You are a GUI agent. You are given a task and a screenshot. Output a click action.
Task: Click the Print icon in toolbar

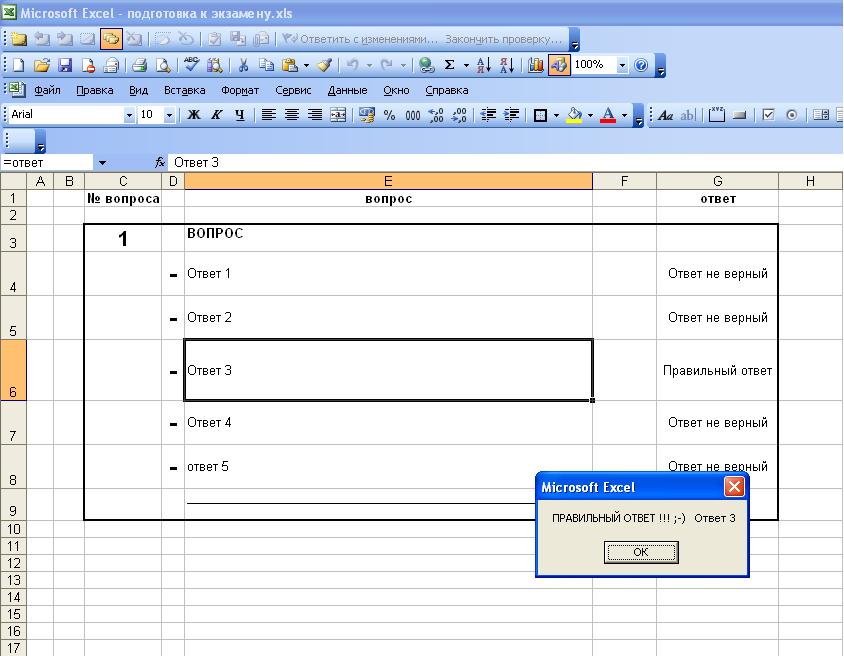[x=139, y=65]
